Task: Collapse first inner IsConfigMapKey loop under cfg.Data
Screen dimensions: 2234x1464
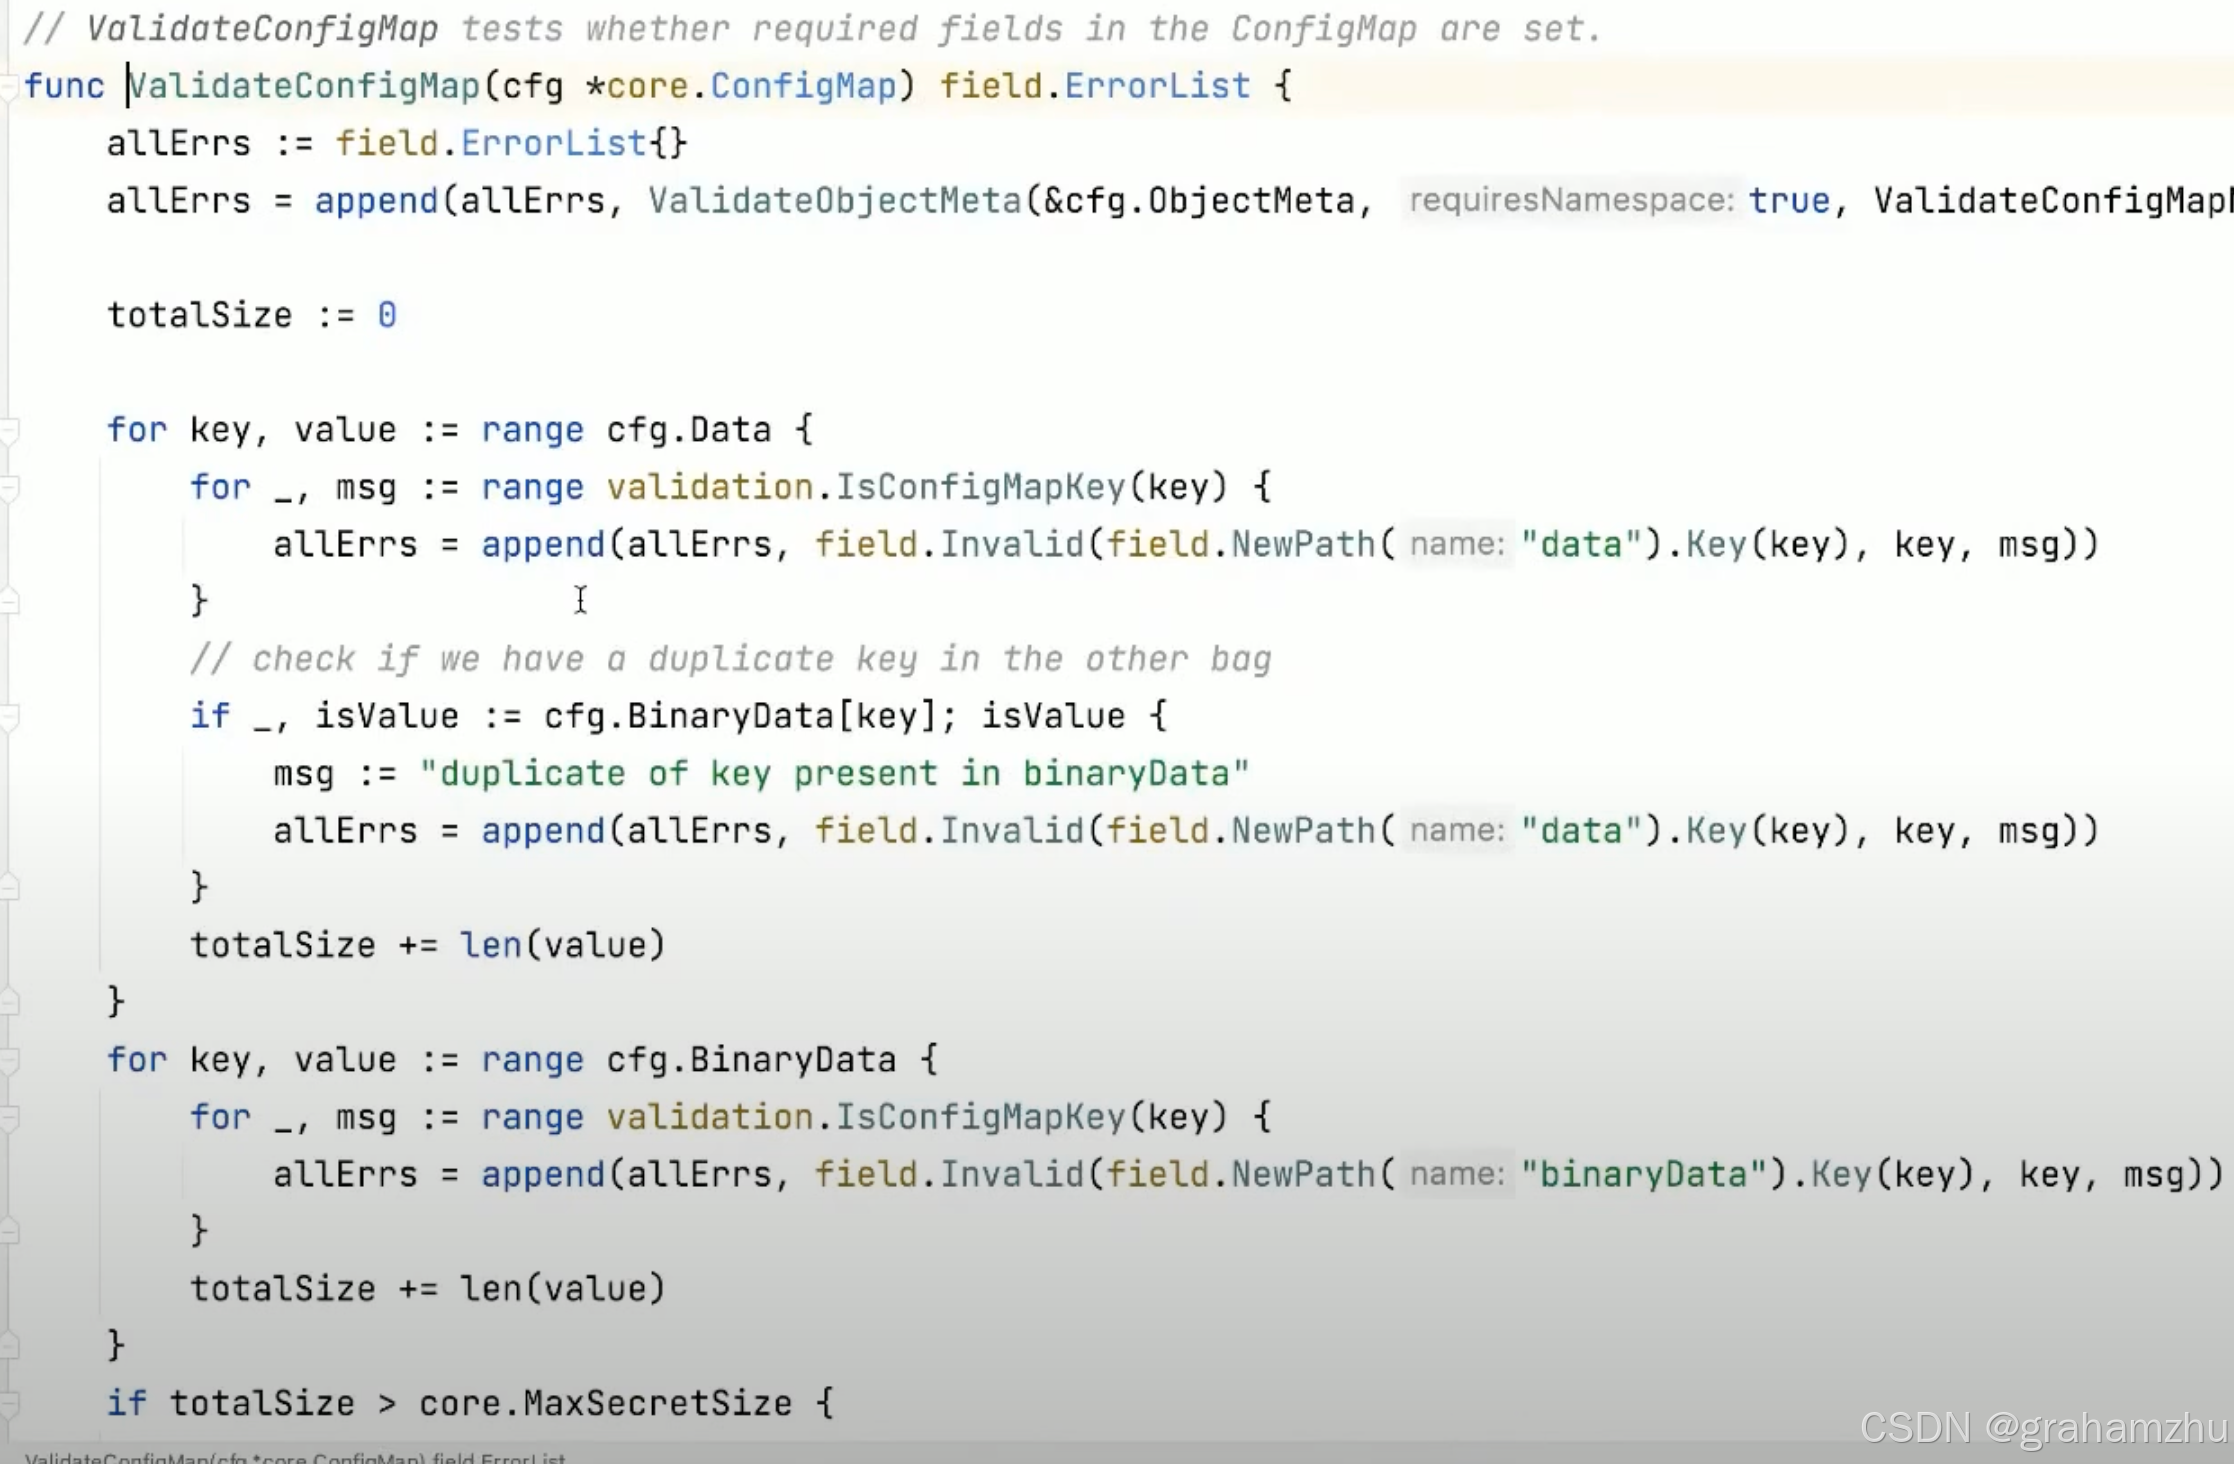Action: 8,488
